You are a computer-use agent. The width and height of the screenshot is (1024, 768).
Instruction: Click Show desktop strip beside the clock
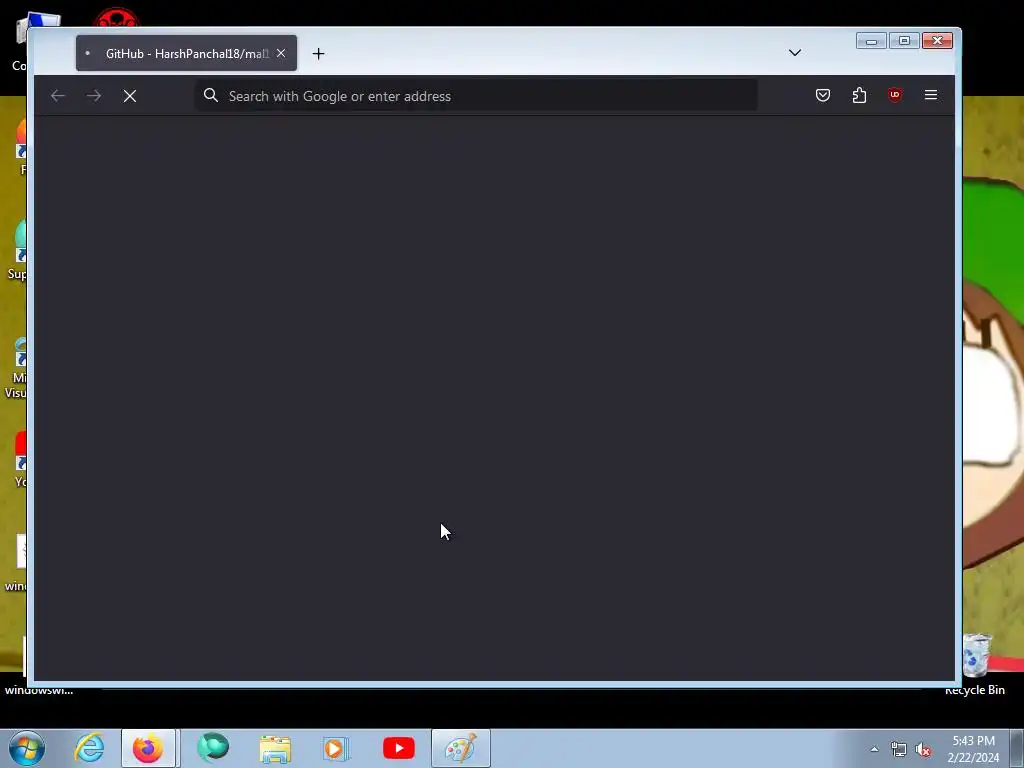[1017, 748]
